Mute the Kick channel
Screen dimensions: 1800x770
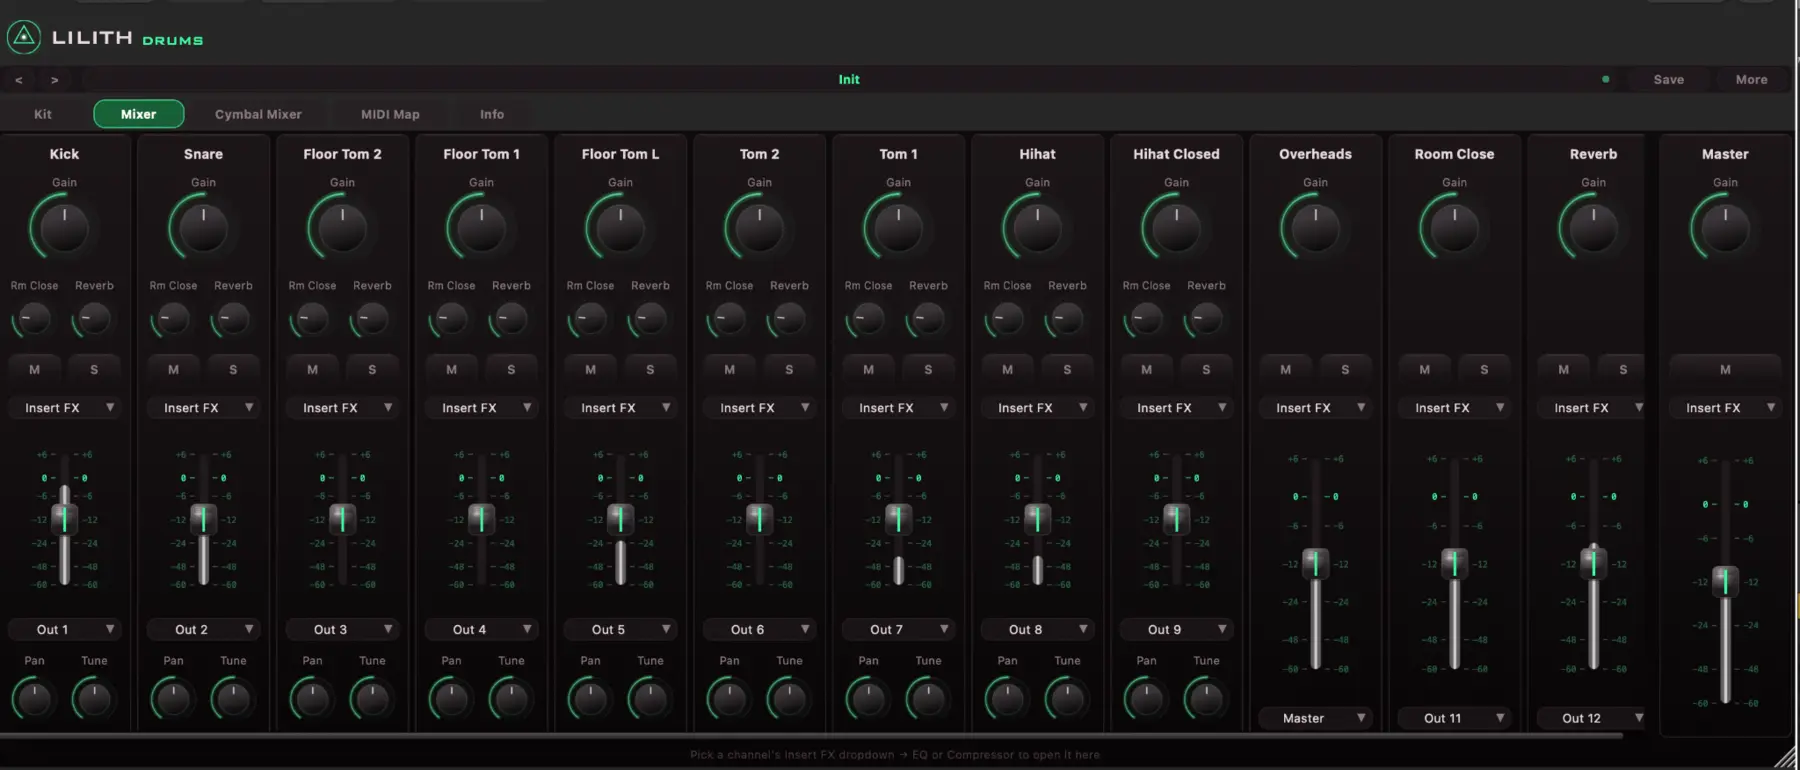point(34,370)
